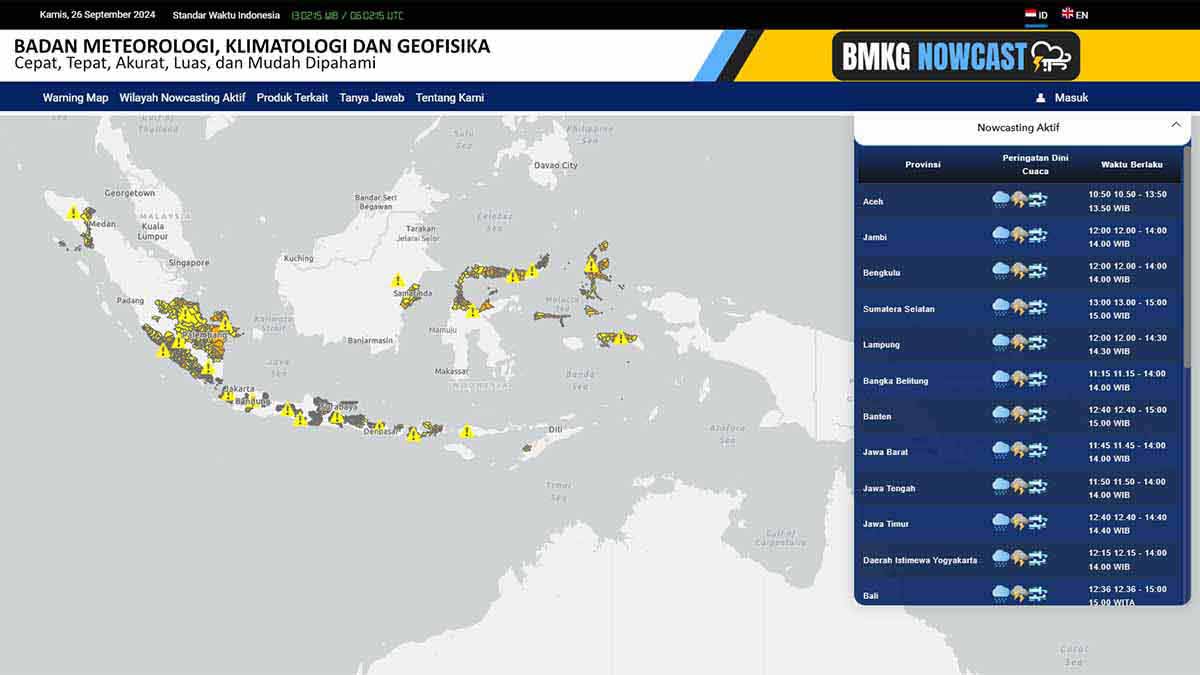
Task: Click the warning triangle on Halmahera, North Maluku
Action: click(x=591, y=266)
